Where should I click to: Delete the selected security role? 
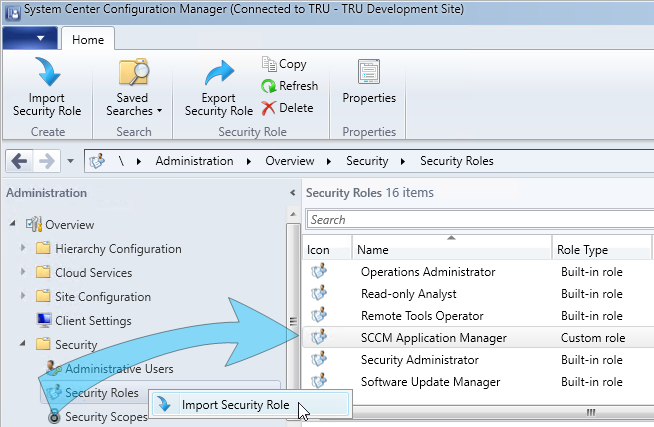point(287,108)
